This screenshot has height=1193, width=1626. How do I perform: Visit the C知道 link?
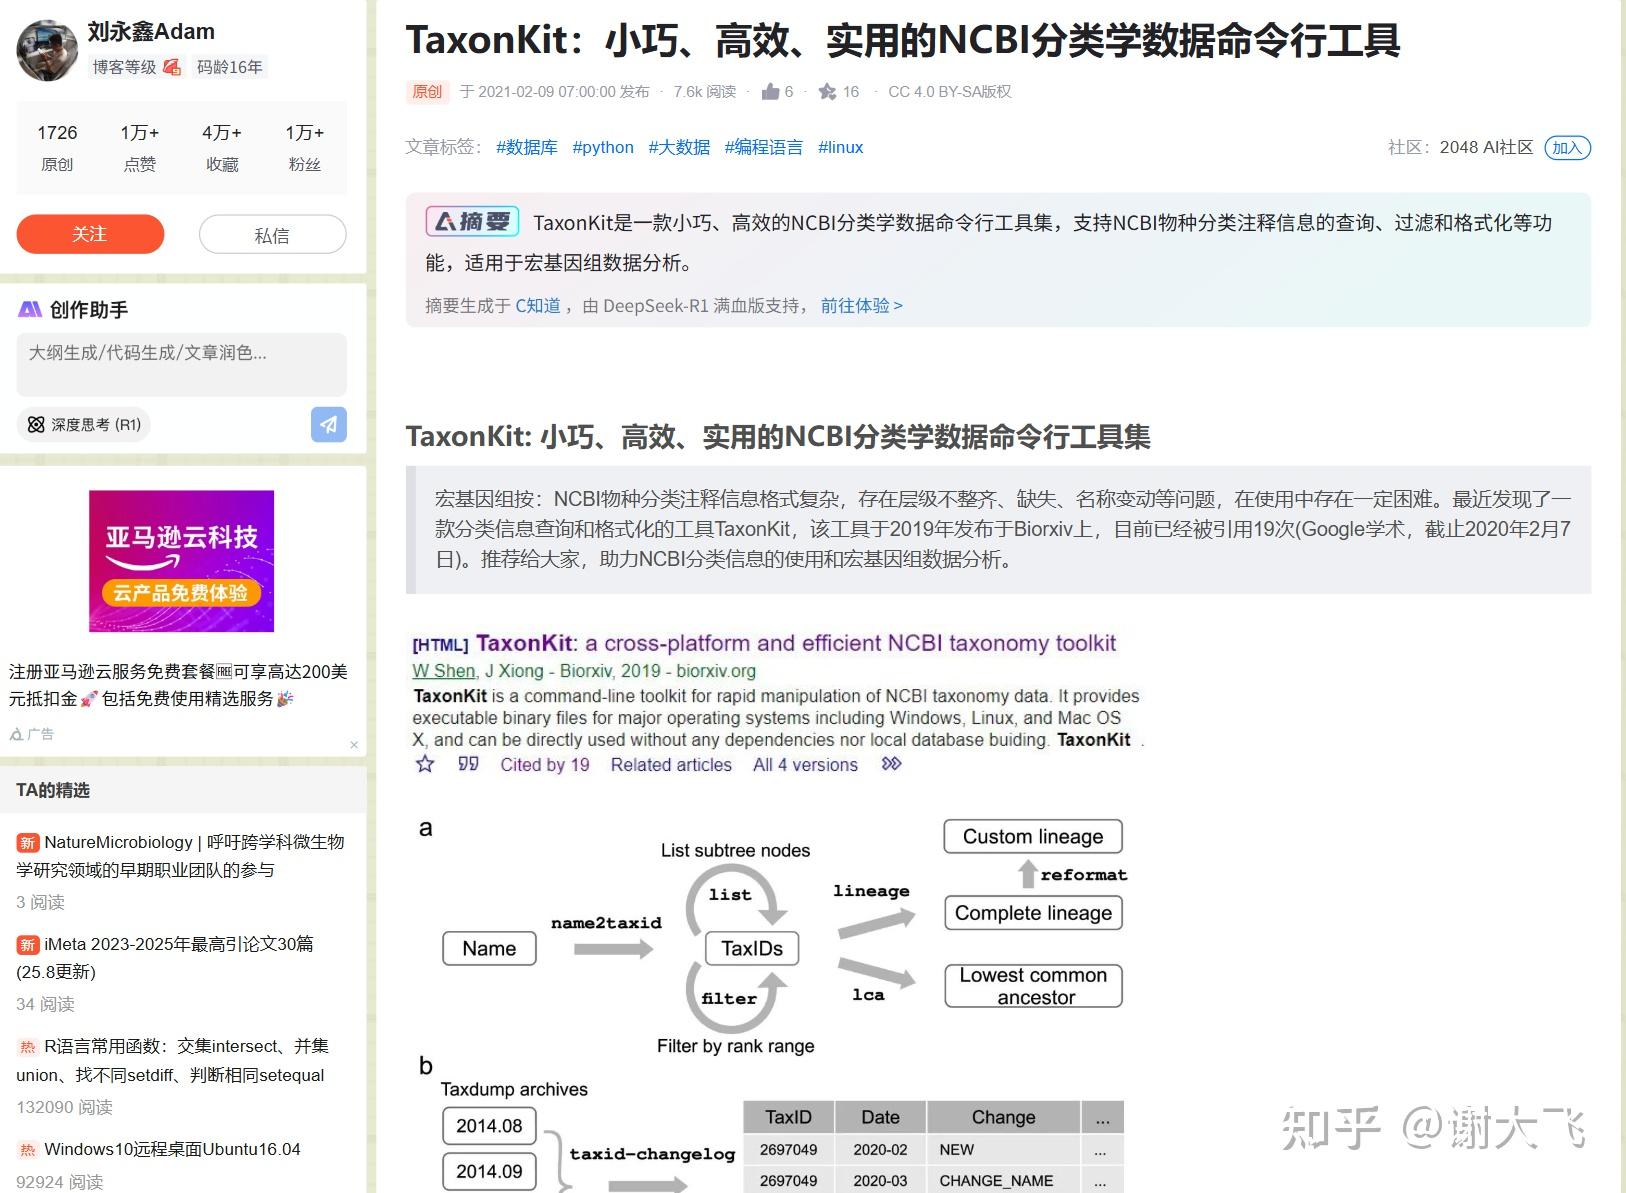coord(537,305)
